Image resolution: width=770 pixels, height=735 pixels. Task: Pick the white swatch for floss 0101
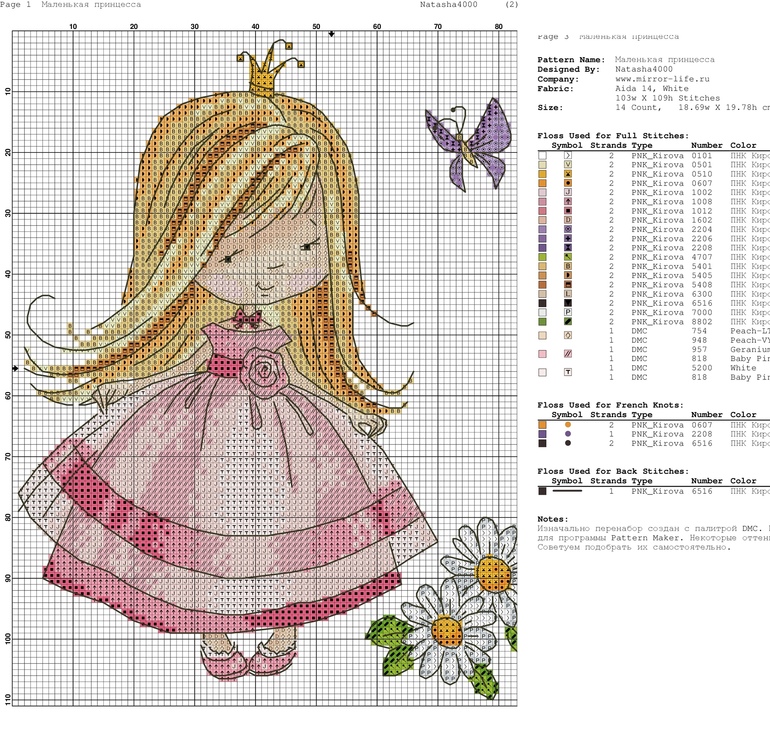click(x=543, y=156)
